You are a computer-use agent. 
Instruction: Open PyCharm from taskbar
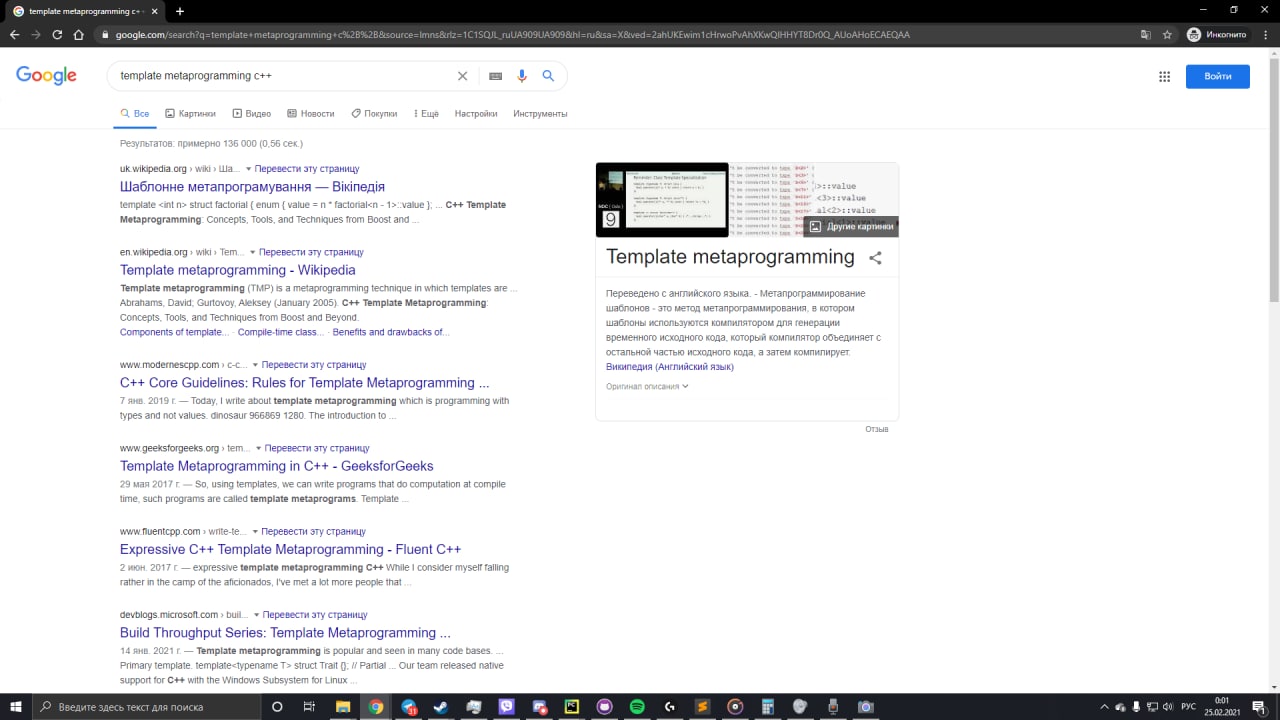pos(572,706)
